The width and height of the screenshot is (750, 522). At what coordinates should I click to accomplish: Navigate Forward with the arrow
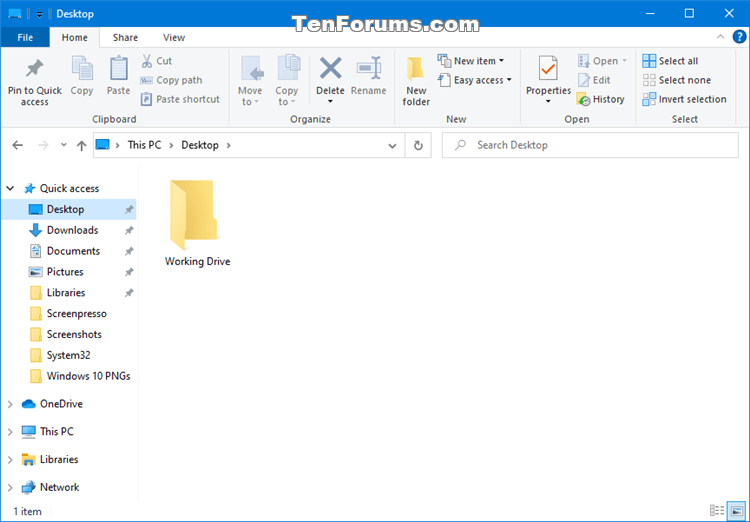43,145
